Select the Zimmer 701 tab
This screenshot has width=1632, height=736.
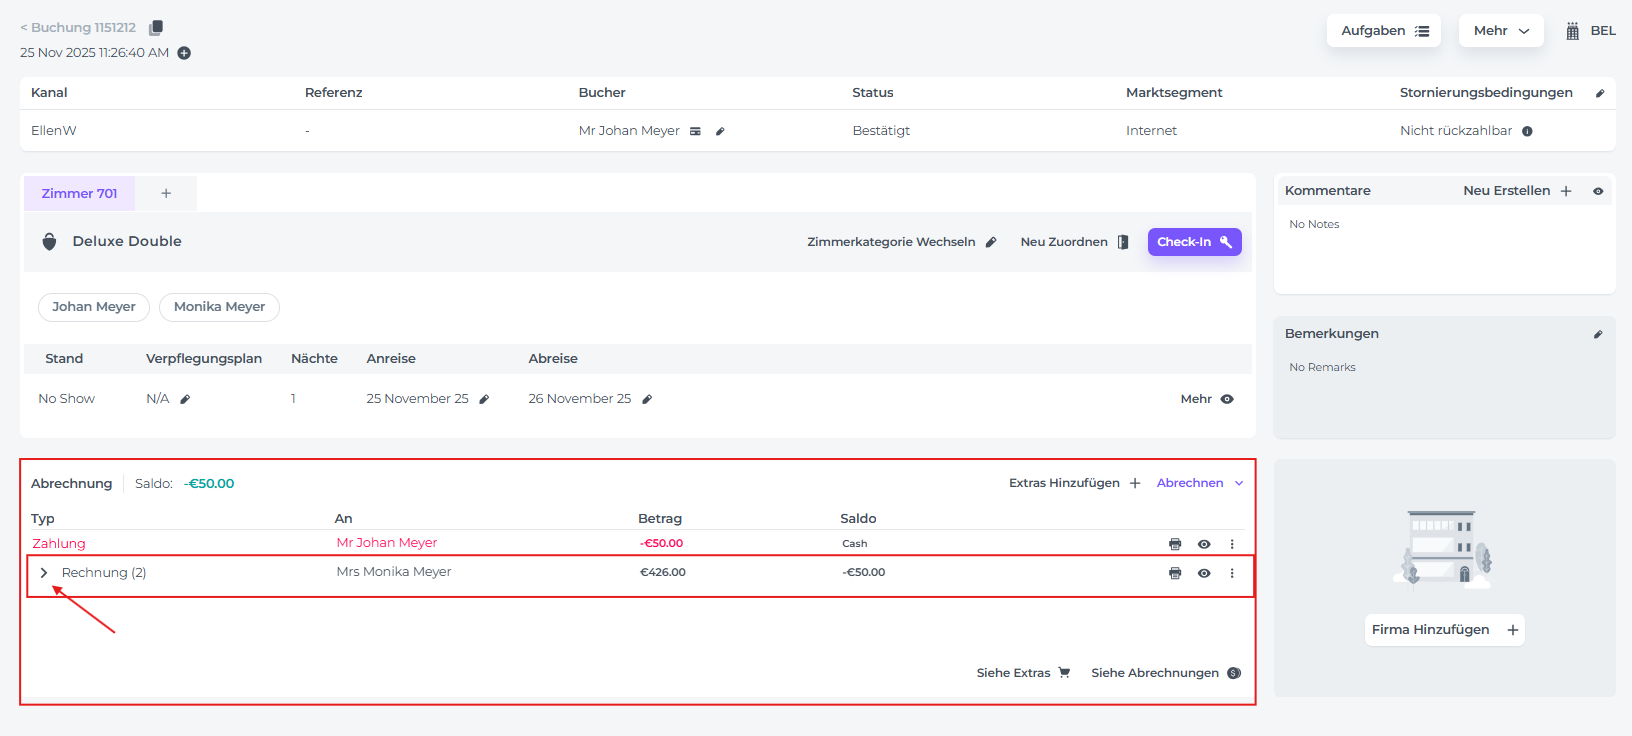(79, 193)
